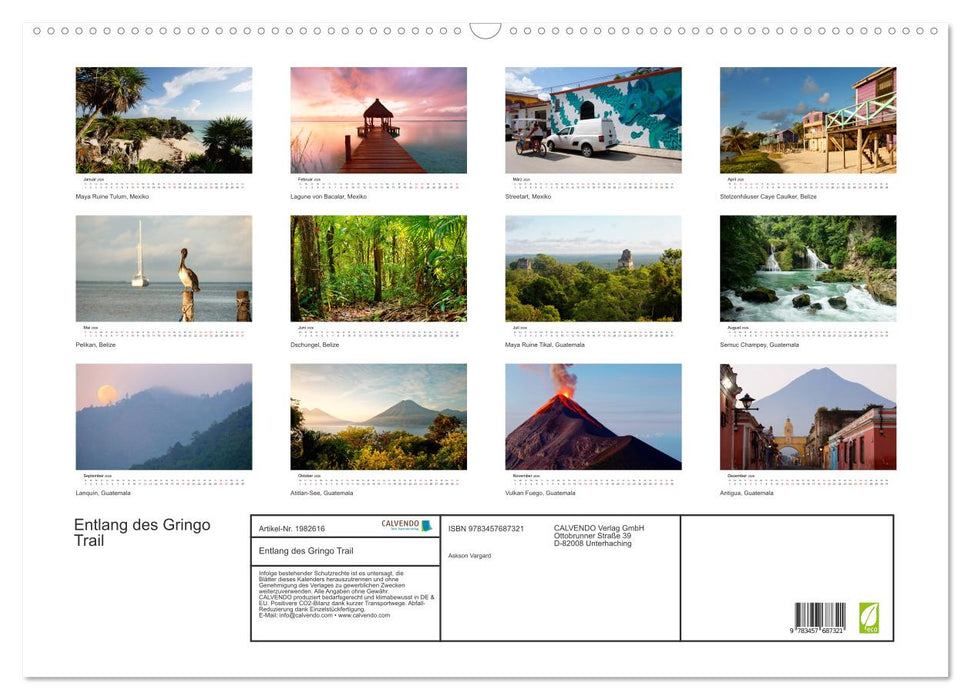Open the erupting Vulkan Fuego photo
971x700 pixels.
(593, 416)
